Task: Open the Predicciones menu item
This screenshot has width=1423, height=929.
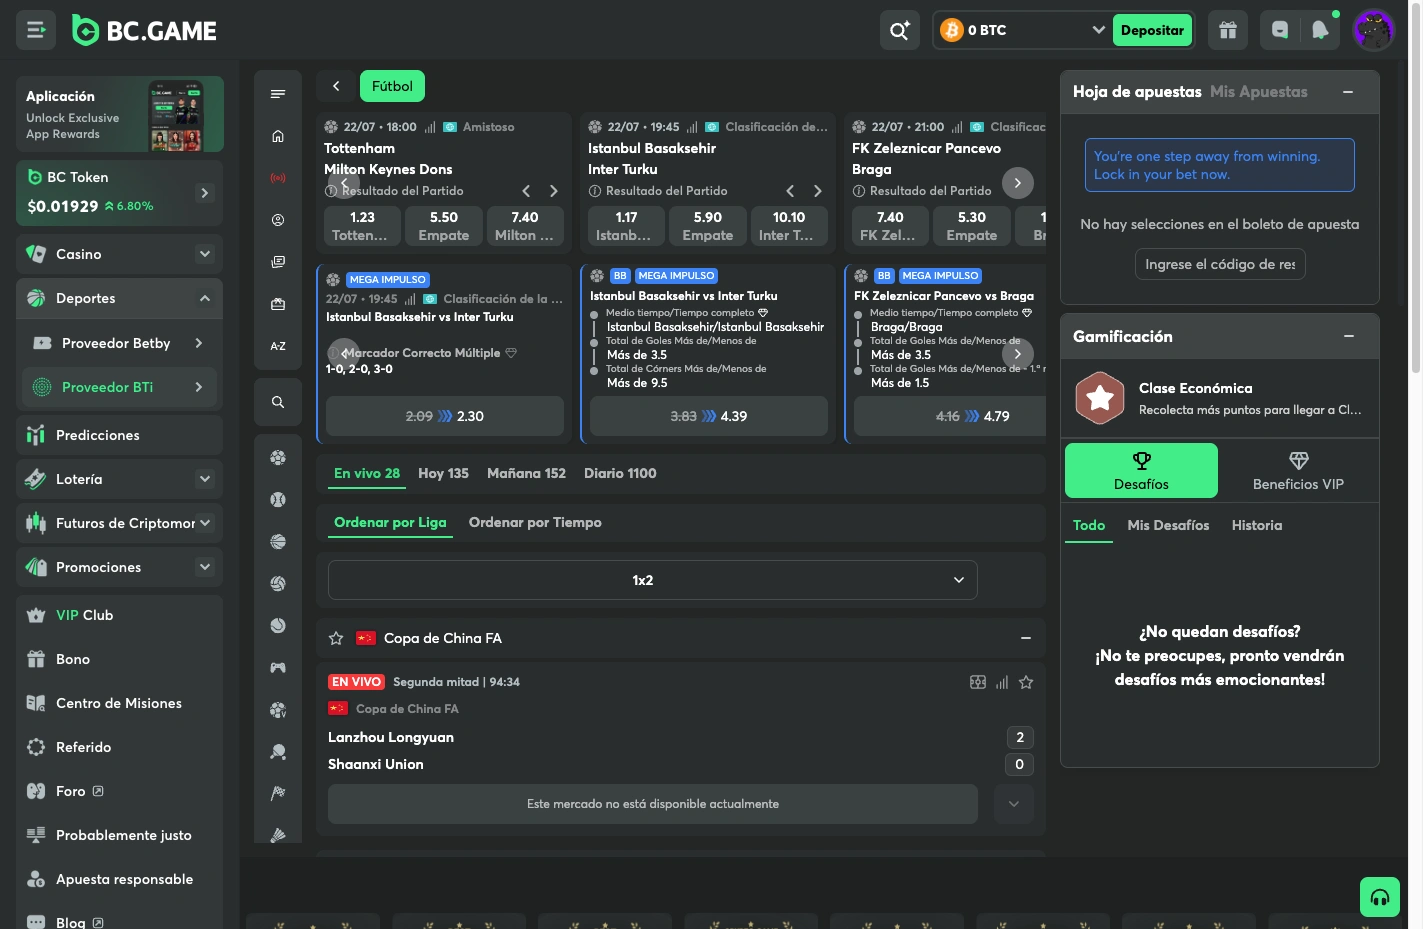Action: [x=119, y=435]
